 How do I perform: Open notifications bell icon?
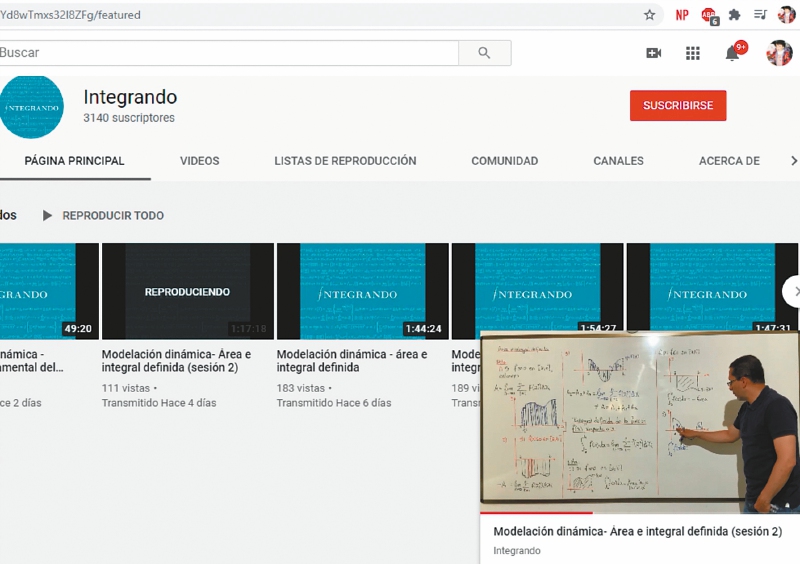click(x=733, y=53)
